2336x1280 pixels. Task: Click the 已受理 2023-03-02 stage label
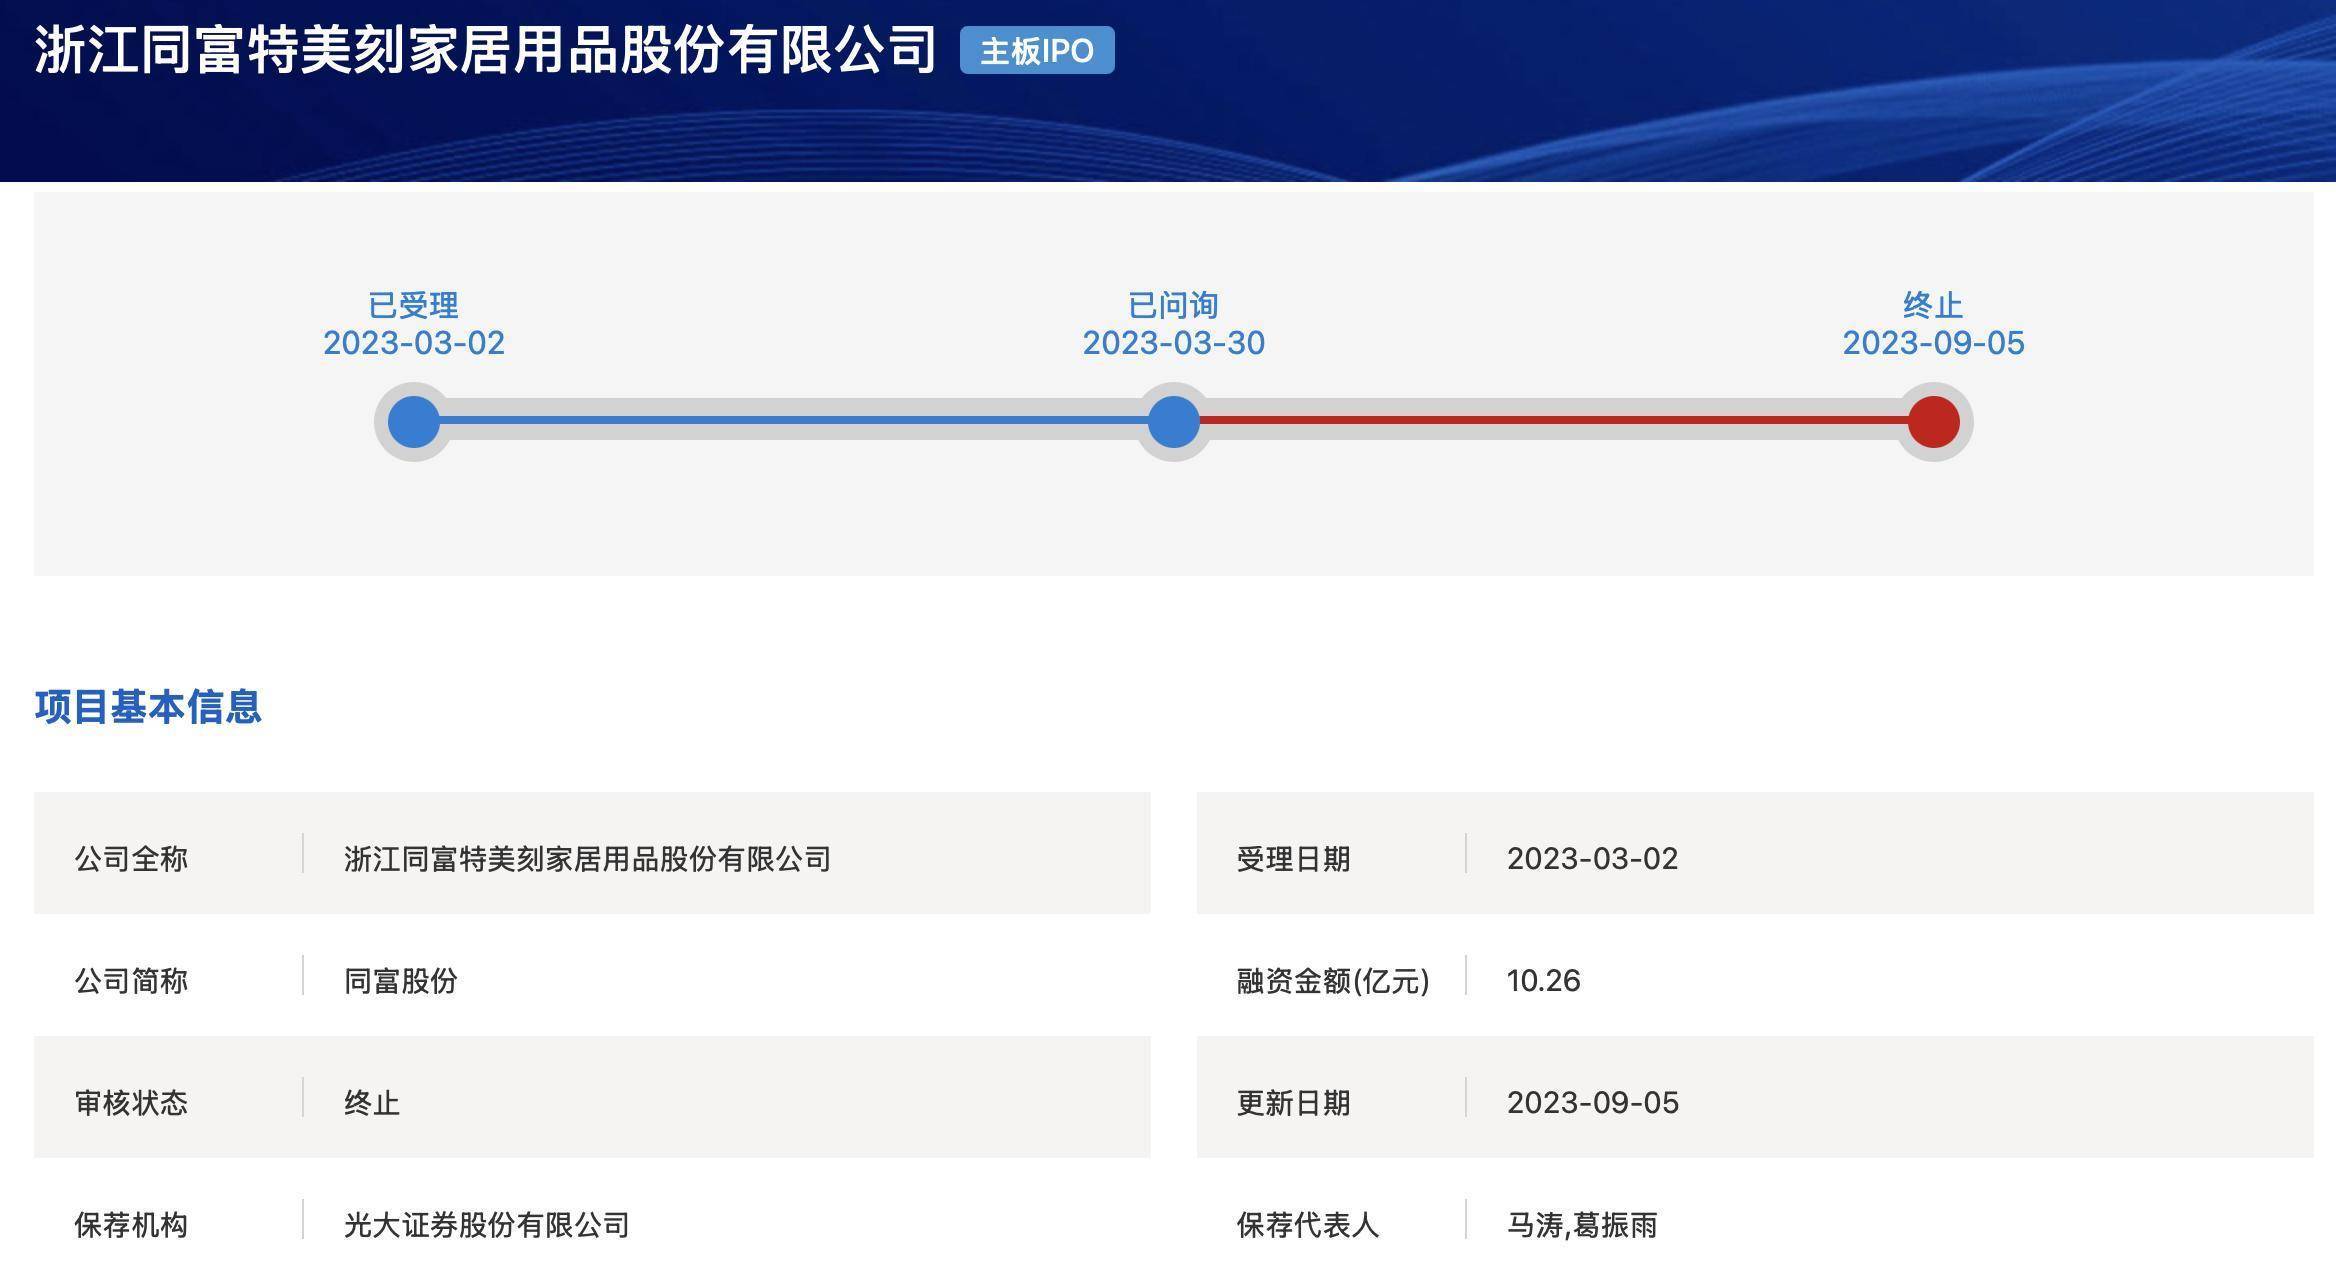[x=414, y=324]
